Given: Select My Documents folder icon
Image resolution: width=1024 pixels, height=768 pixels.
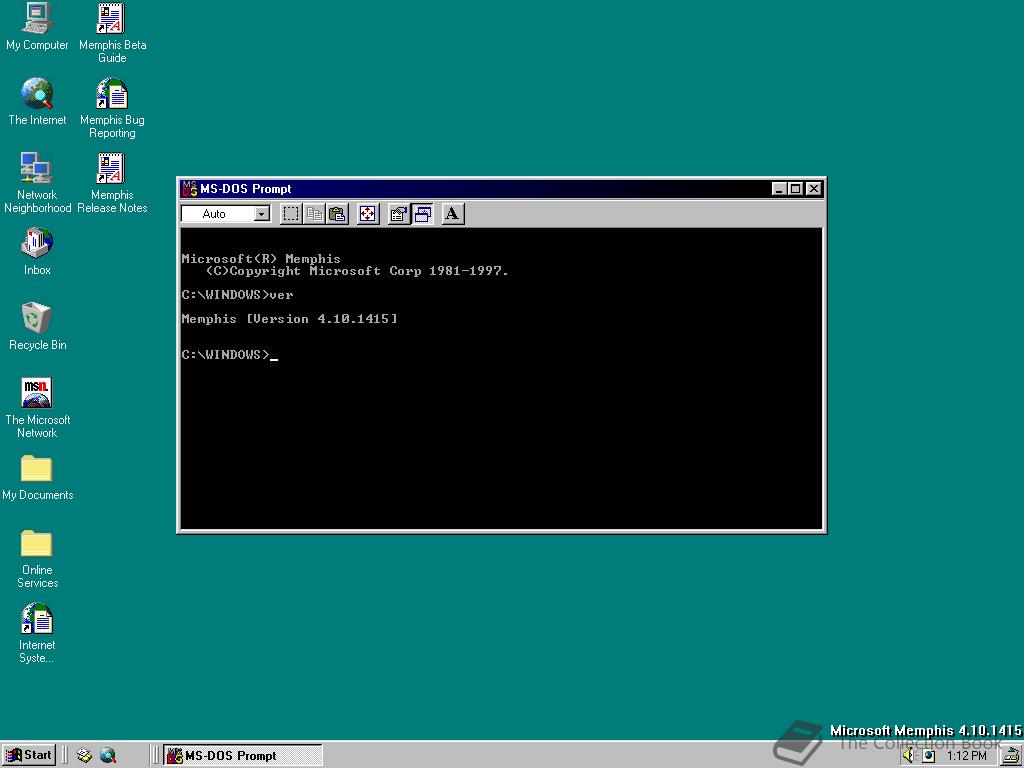Looking at the screenshot, I should [37, 477].
